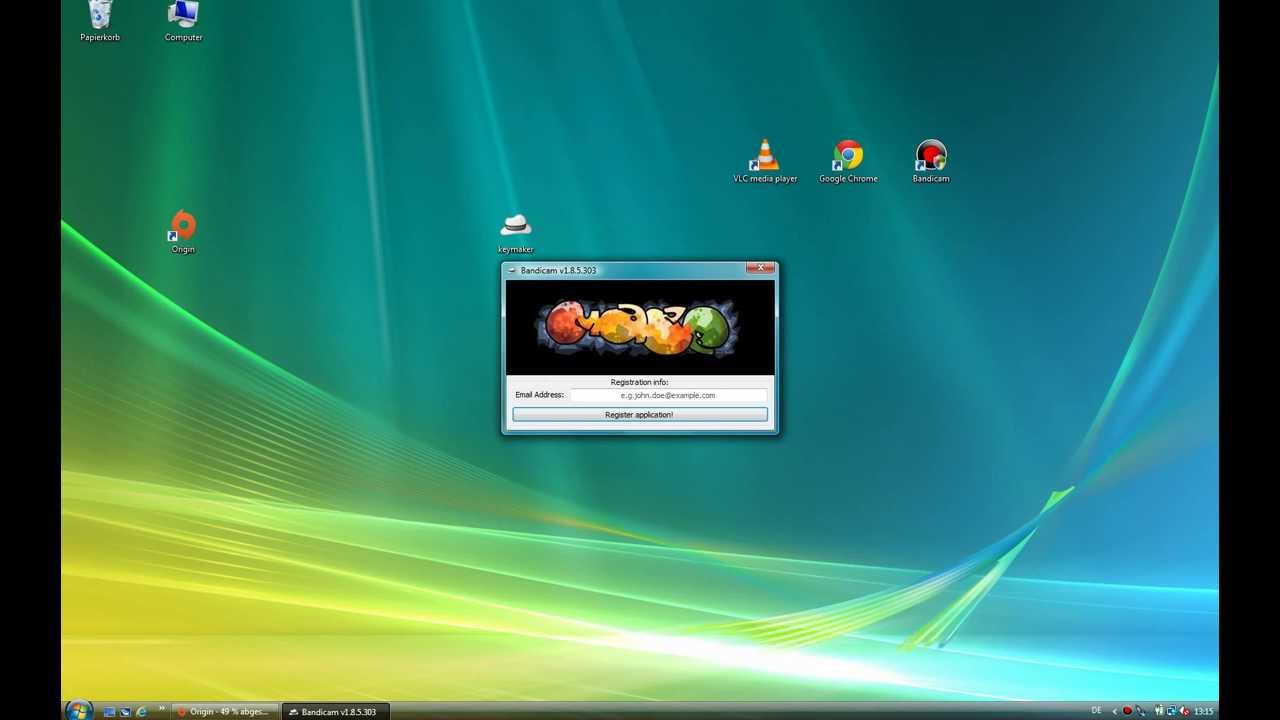This screenshot has height=720, width=1280.
Task: Click the DE language indicator
Action: [1097, 711]
